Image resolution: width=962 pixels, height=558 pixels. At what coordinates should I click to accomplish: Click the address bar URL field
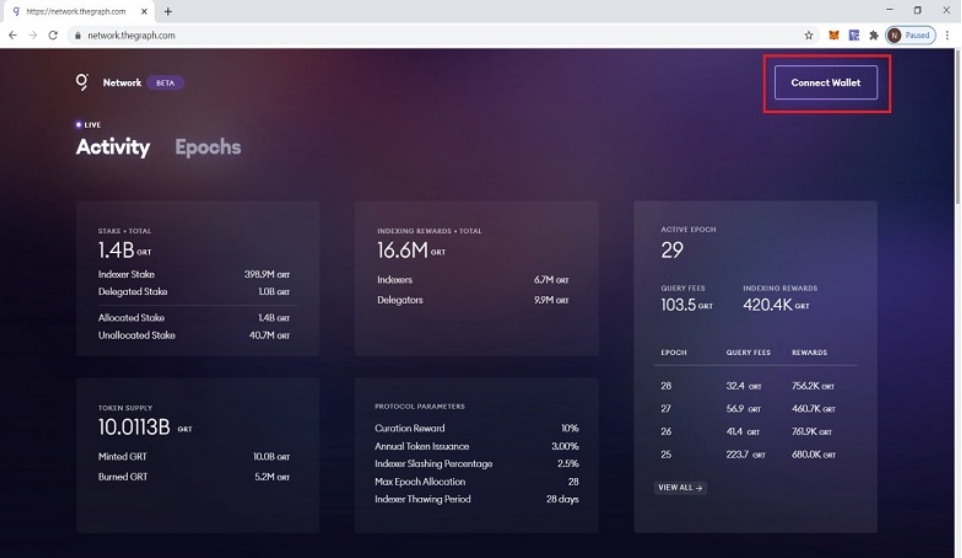[436, 36]
